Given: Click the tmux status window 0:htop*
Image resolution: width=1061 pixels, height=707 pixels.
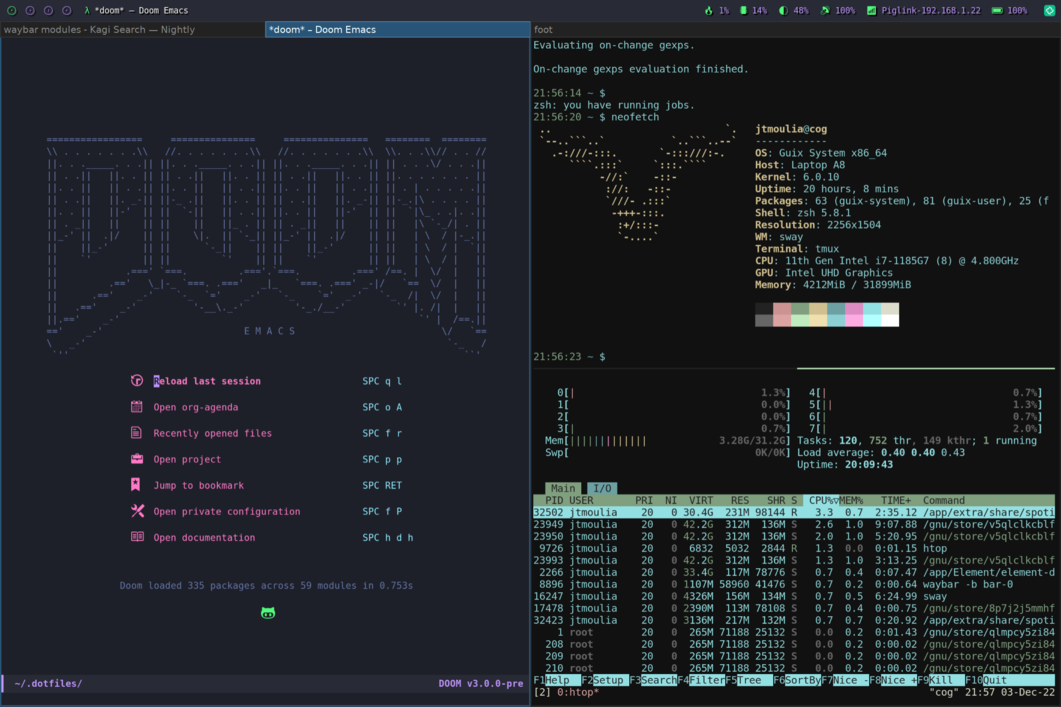Looking at the screenshot, I should coord(577,692).
